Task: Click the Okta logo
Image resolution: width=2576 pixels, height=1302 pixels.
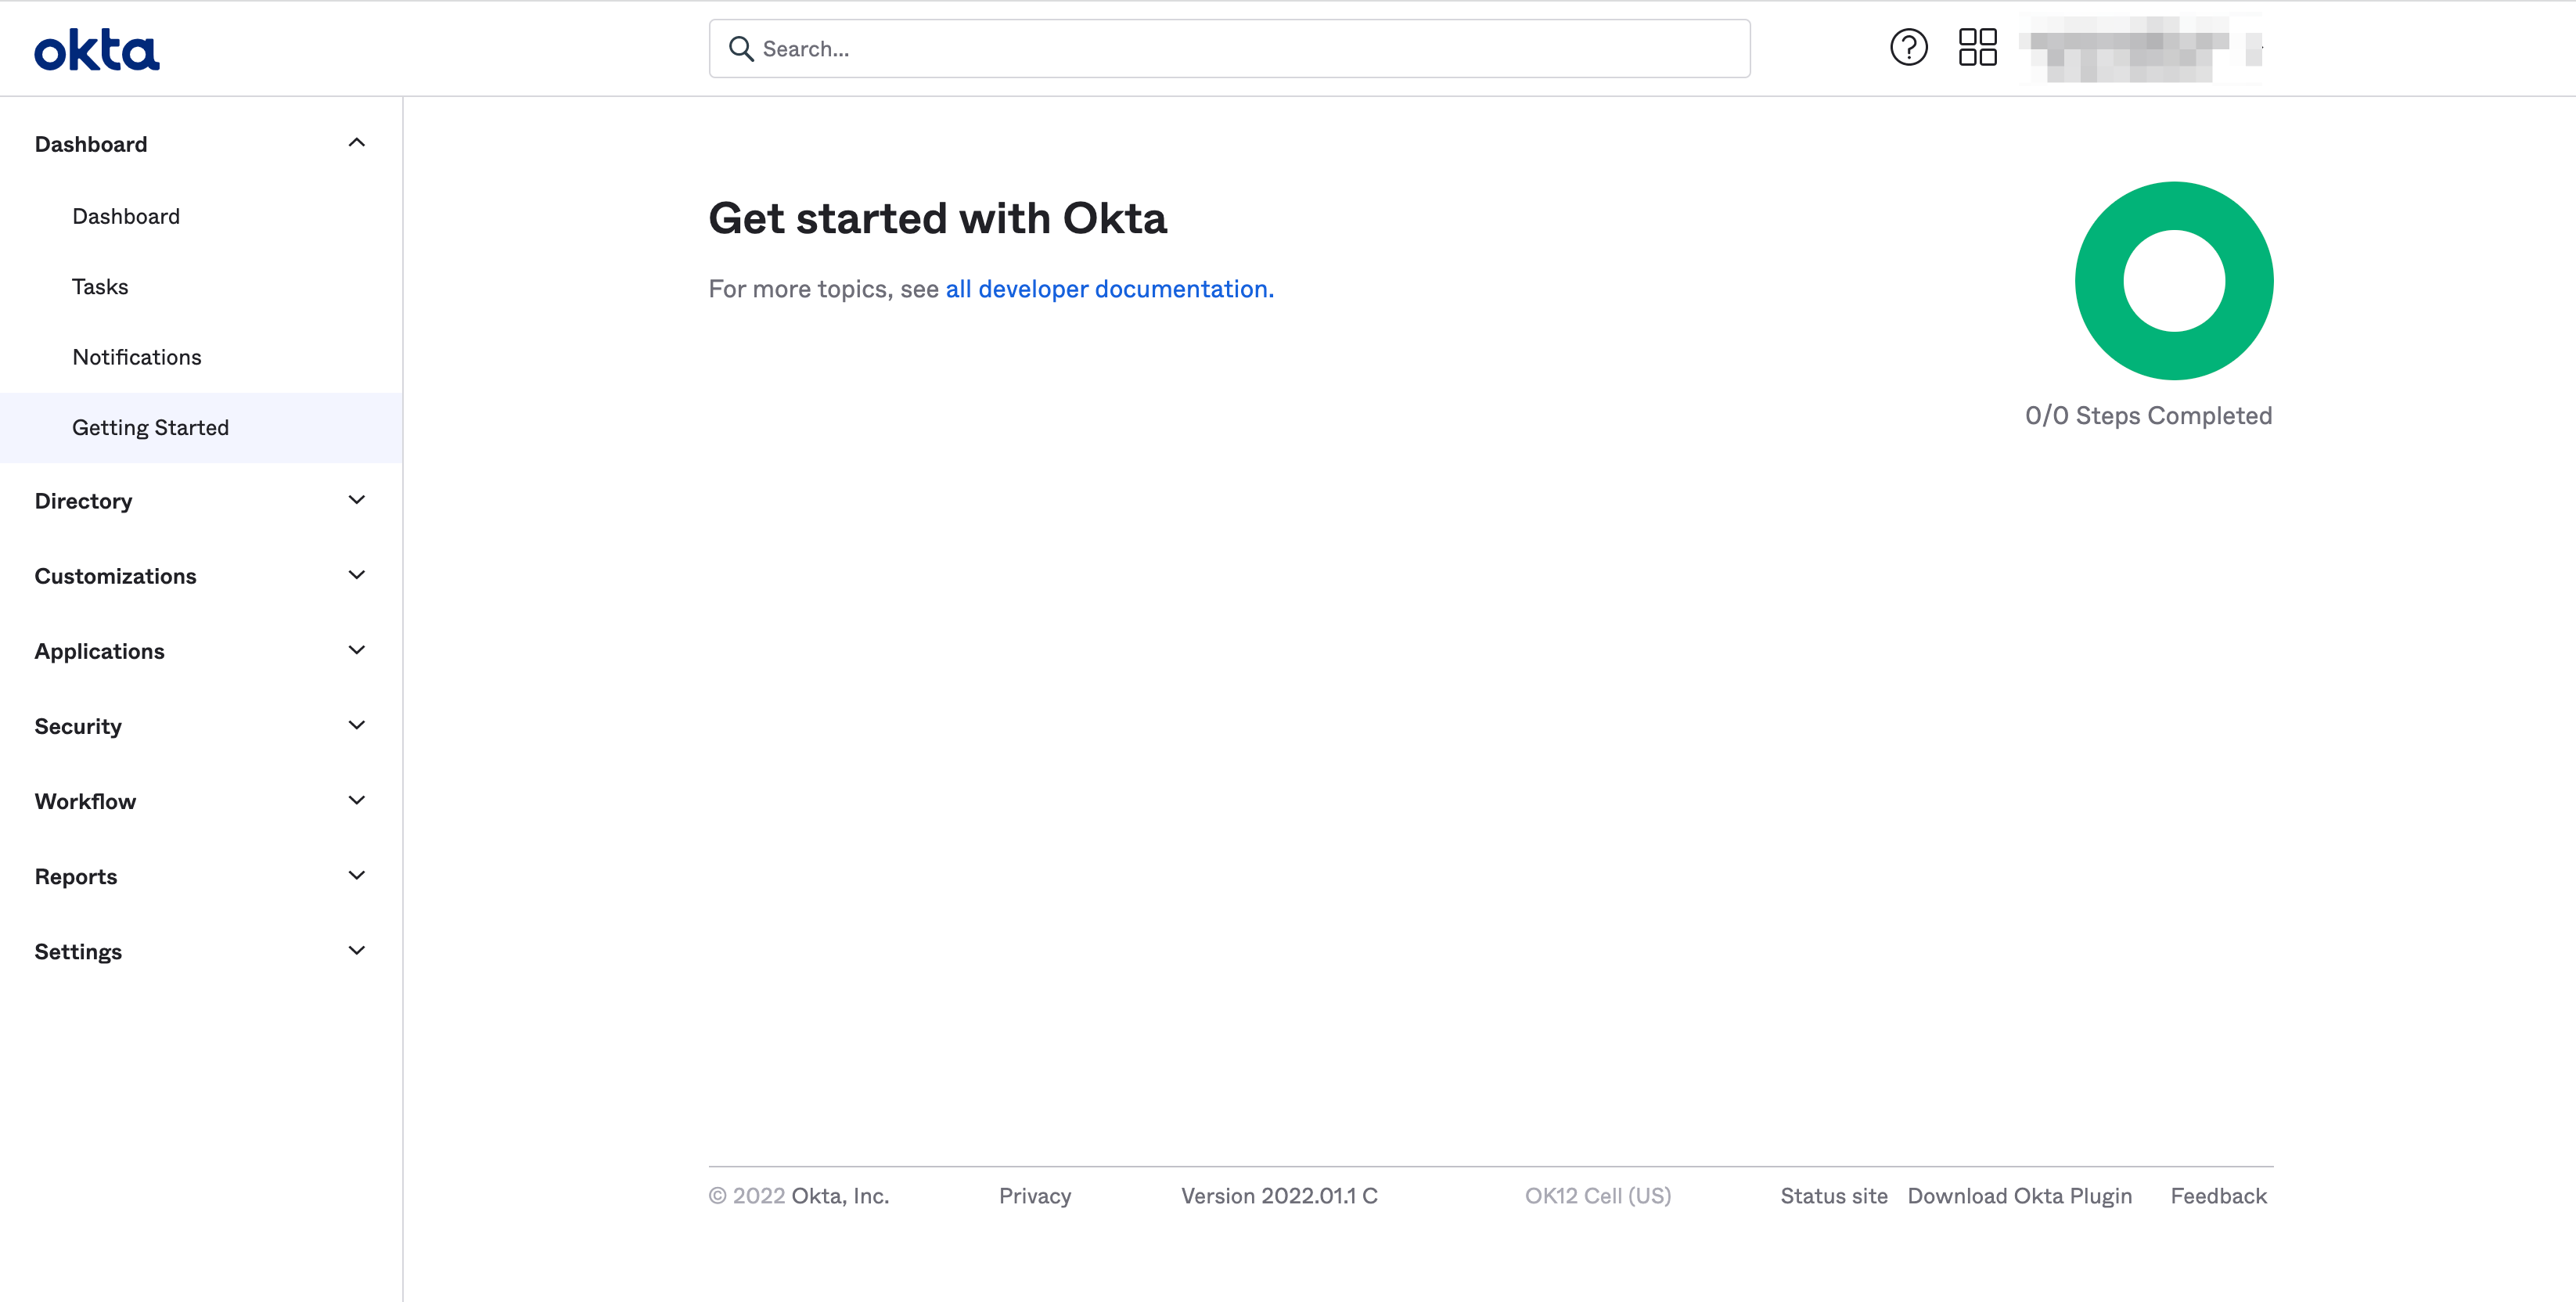Action: coord(96,48)
